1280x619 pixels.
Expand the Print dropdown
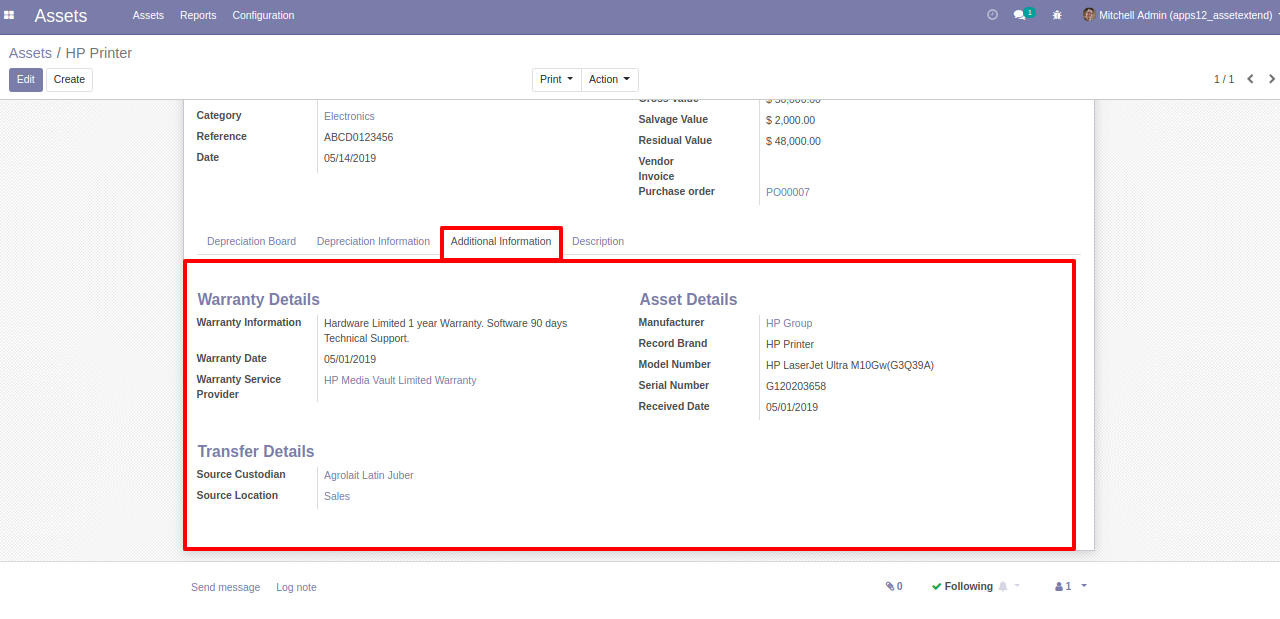click(x=557, y=80)
